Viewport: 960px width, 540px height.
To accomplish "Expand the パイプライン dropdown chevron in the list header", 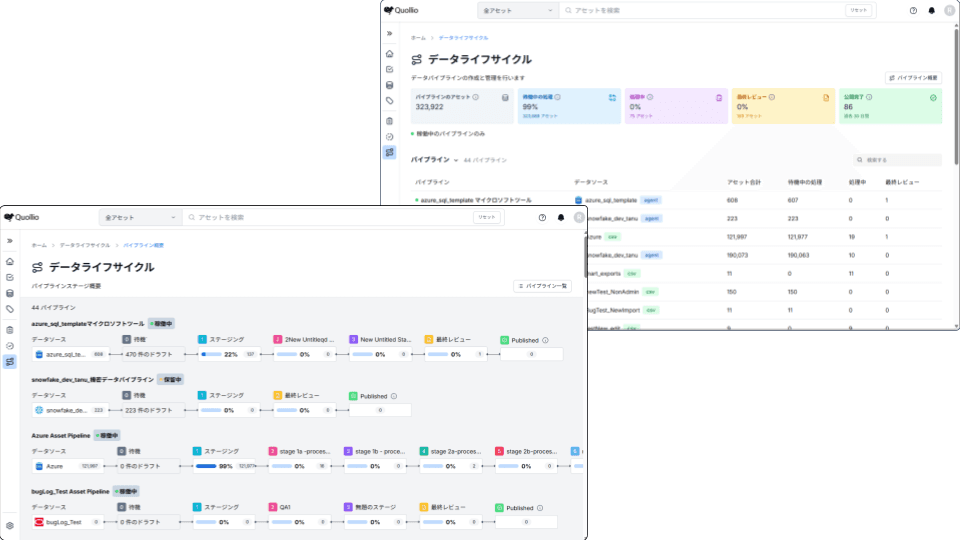I will pyautogui.click(x=456, y=160).
